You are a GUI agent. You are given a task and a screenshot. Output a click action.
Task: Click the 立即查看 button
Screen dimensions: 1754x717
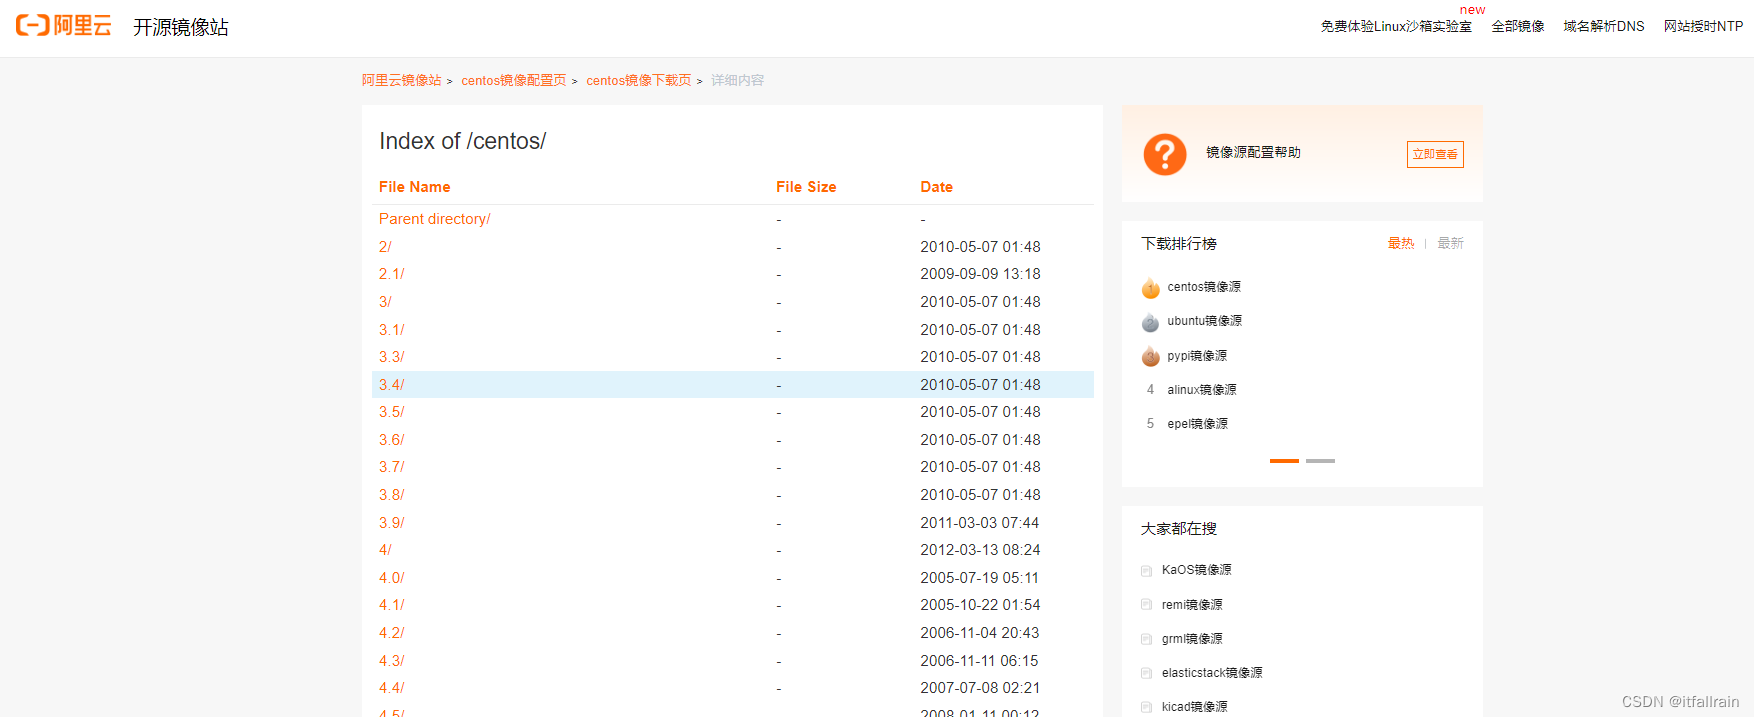click(x=1435, y=154)
